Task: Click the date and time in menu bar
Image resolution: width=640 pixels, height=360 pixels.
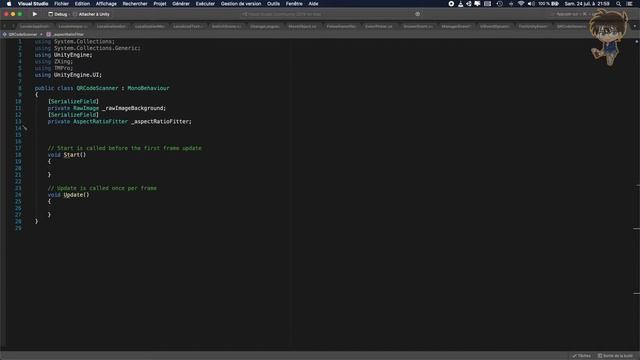Action: coord(587,4)
